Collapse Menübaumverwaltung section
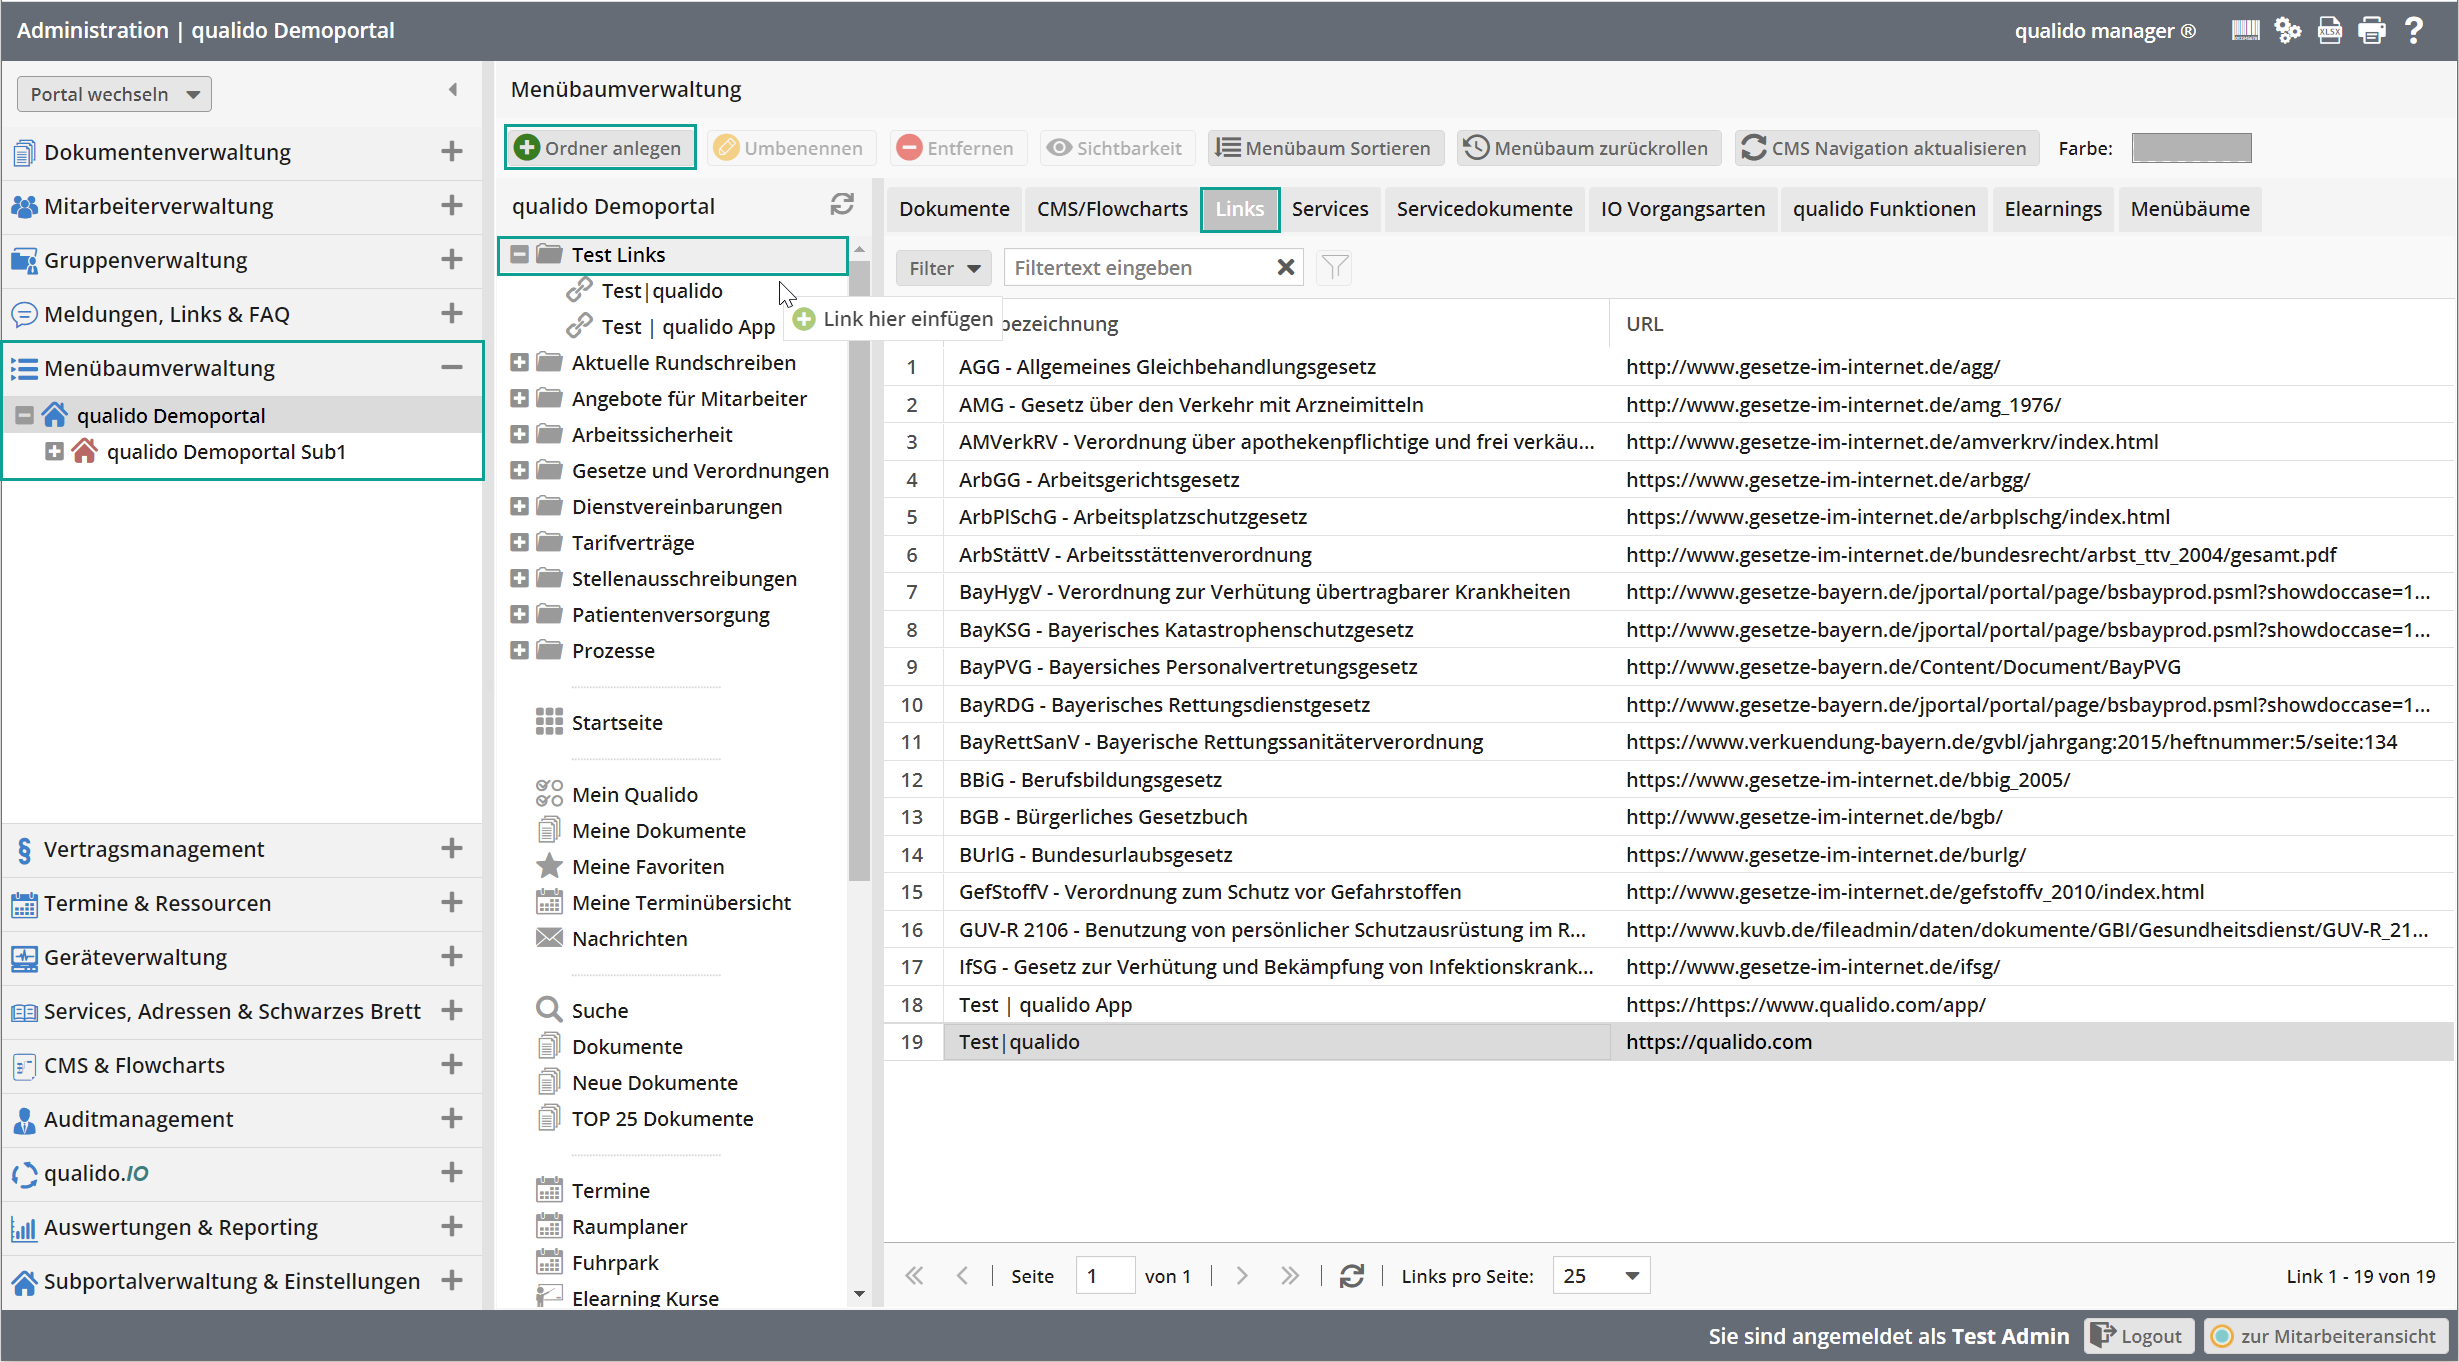This screenshot has height=1362, width=2459. pyautogui.click(x=452, y=368)
